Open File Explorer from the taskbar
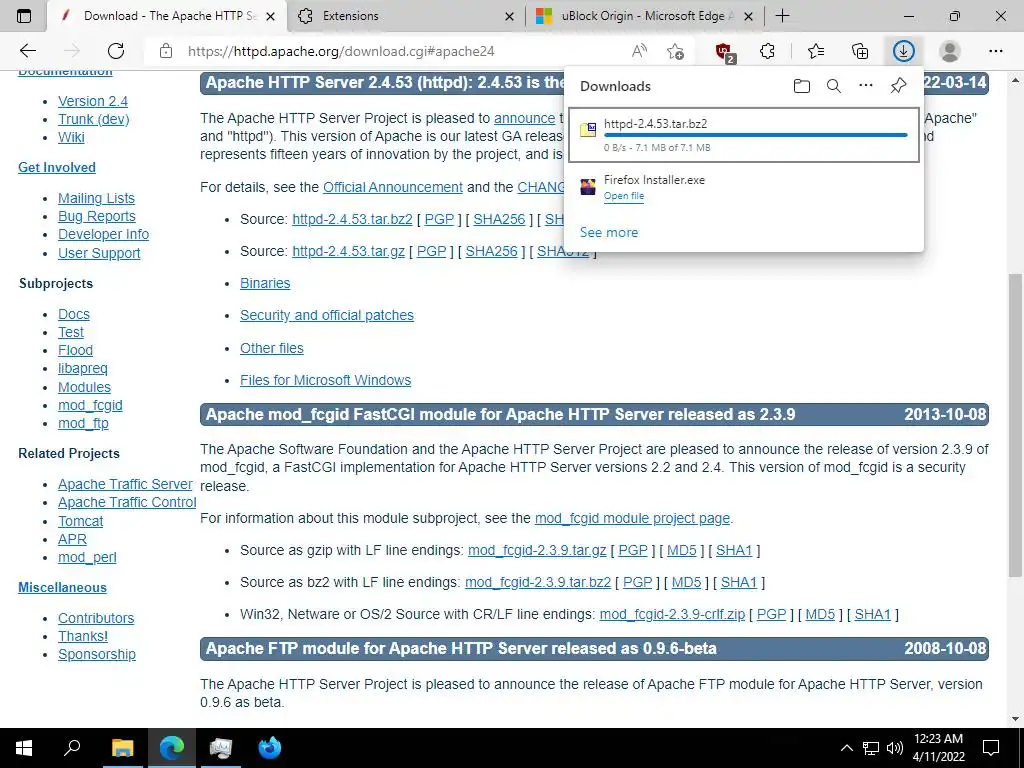The width and height of the screenshot is (1024, 768). tap(122, 748)
